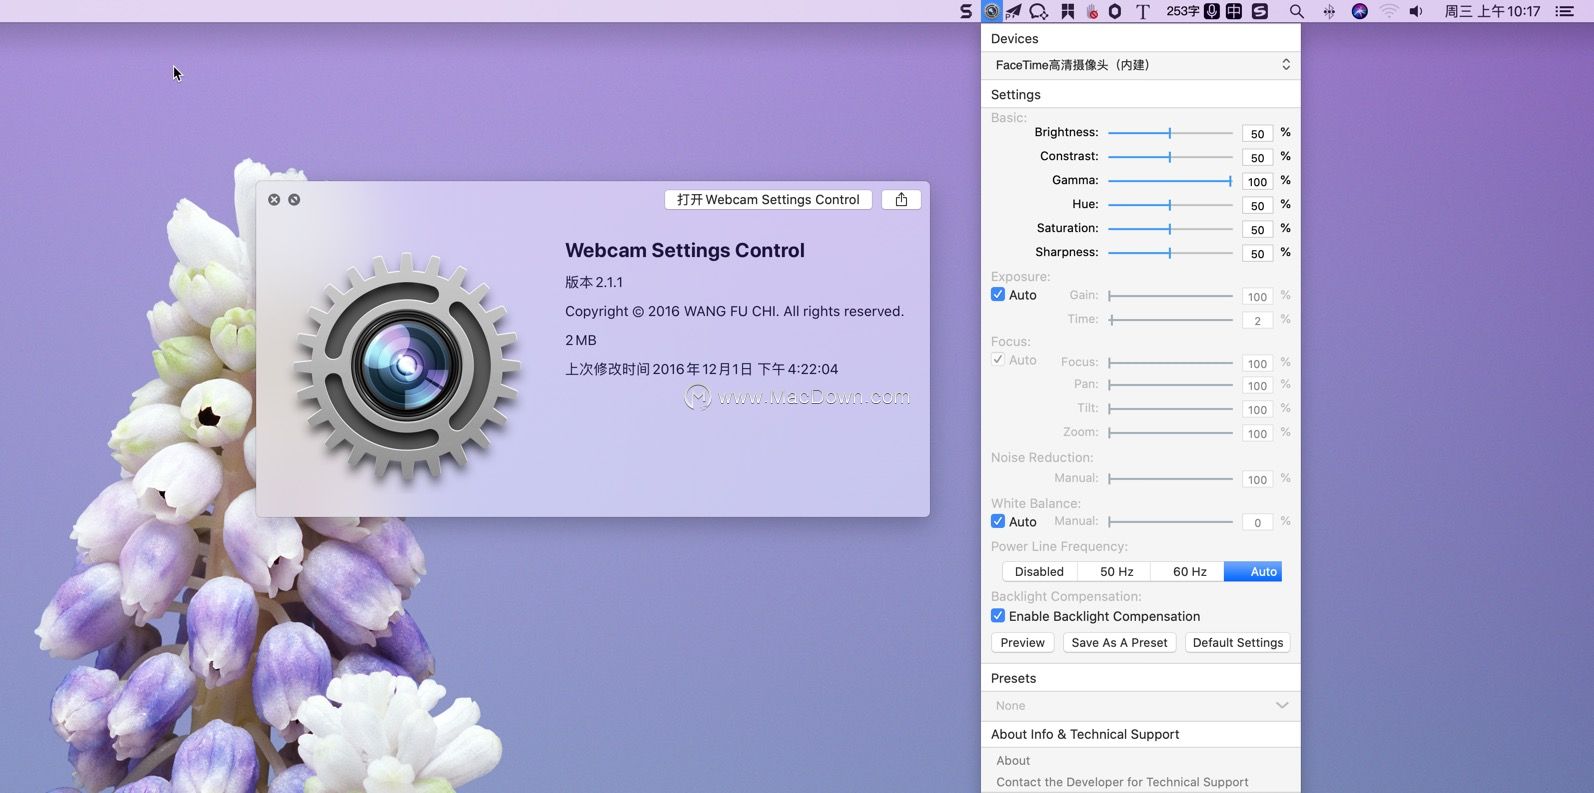The width and height of the screenshot is (1594, 793).
Task: Click the Brightness percentage value field
Action: [1257, 134]
